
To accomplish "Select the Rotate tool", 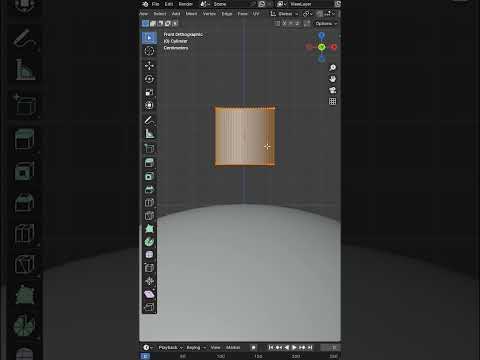I will [x=149, y=79].
